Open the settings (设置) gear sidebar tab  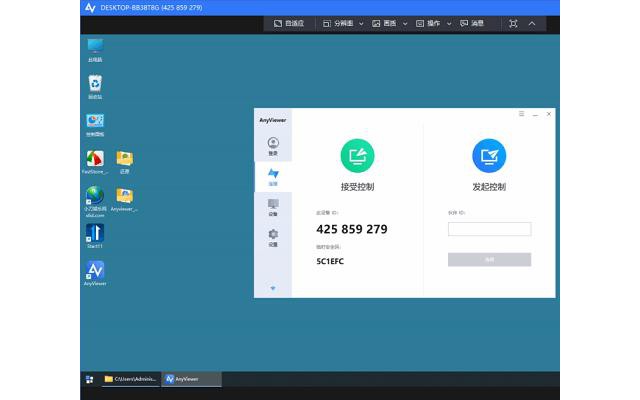(x=273, y=238)
